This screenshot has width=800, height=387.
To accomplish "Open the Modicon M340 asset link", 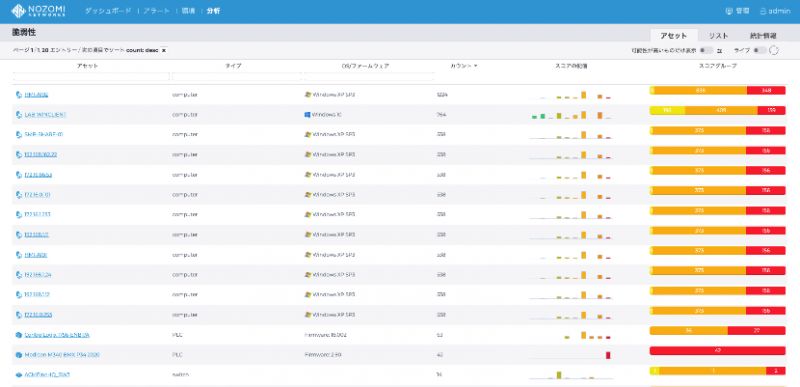I will point(62,355).
